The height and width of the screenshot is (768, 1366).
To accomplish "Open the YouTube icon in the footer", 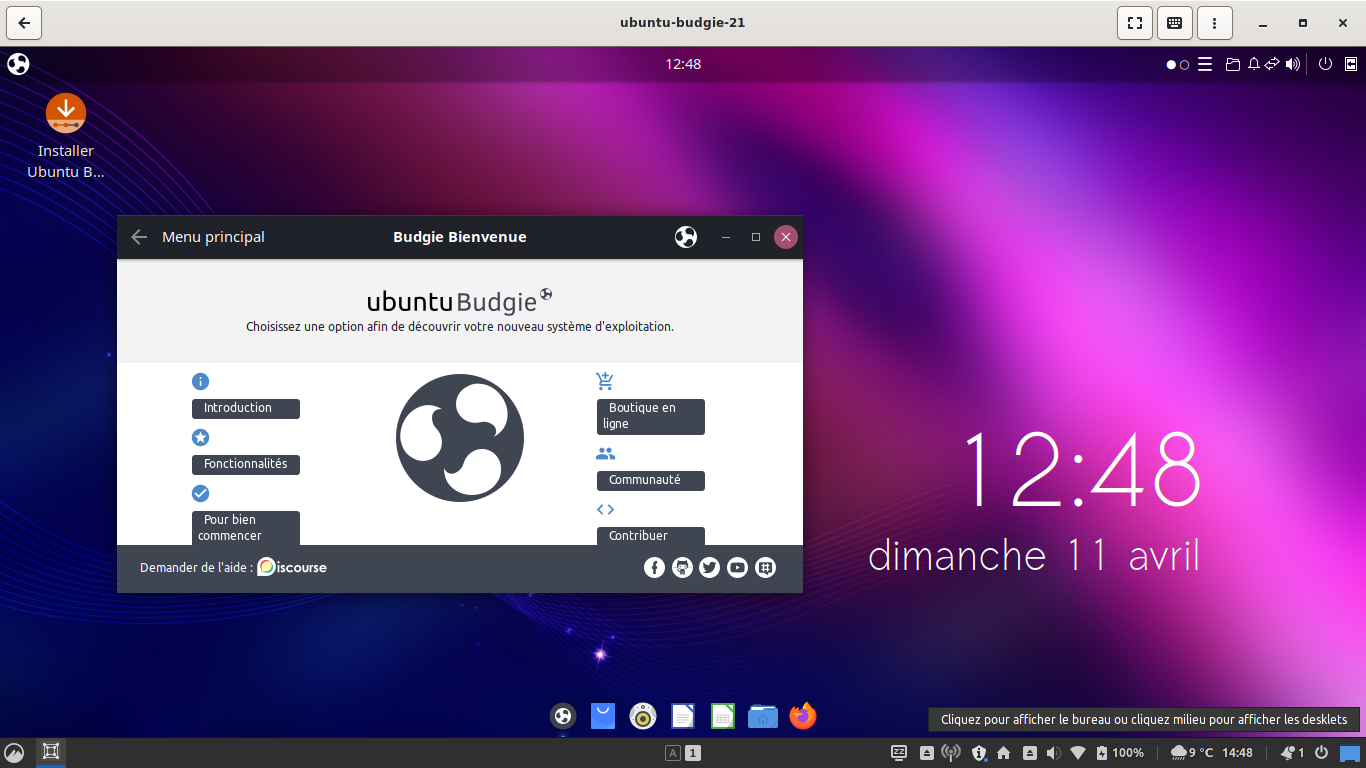I will coord(738,568).
